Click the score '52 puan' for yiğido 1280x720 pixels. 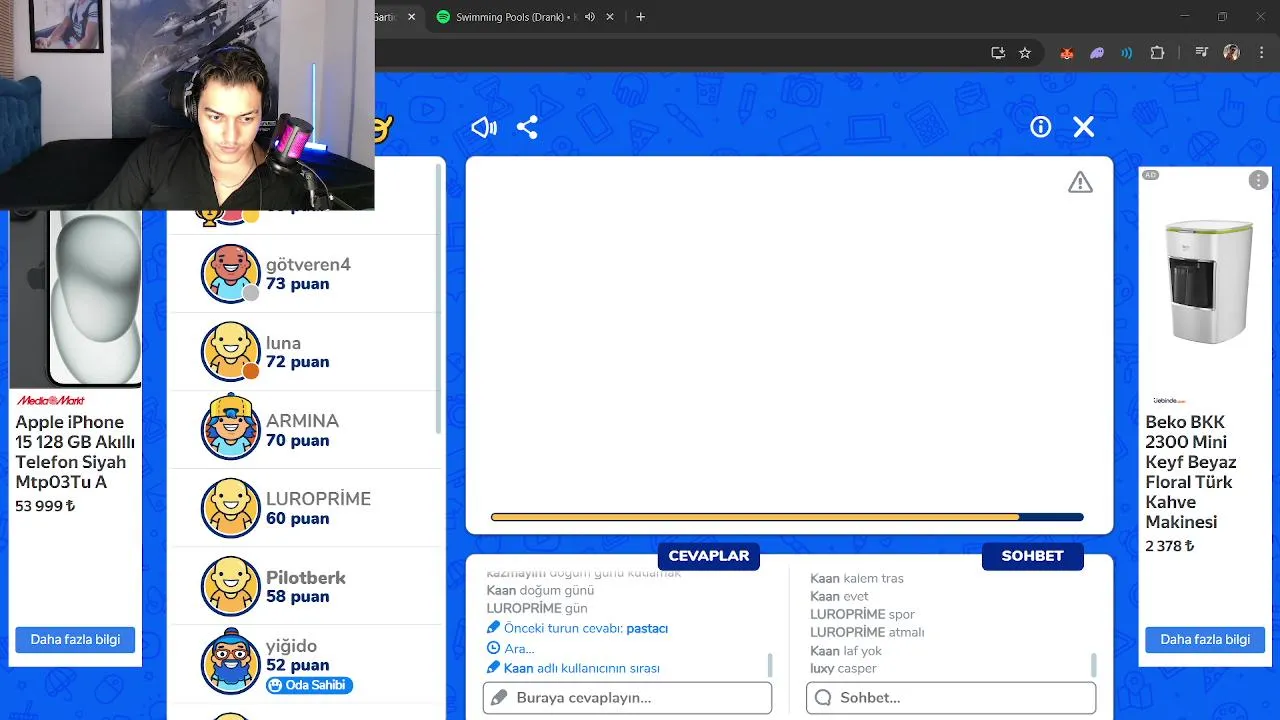[x=297, y=665]
